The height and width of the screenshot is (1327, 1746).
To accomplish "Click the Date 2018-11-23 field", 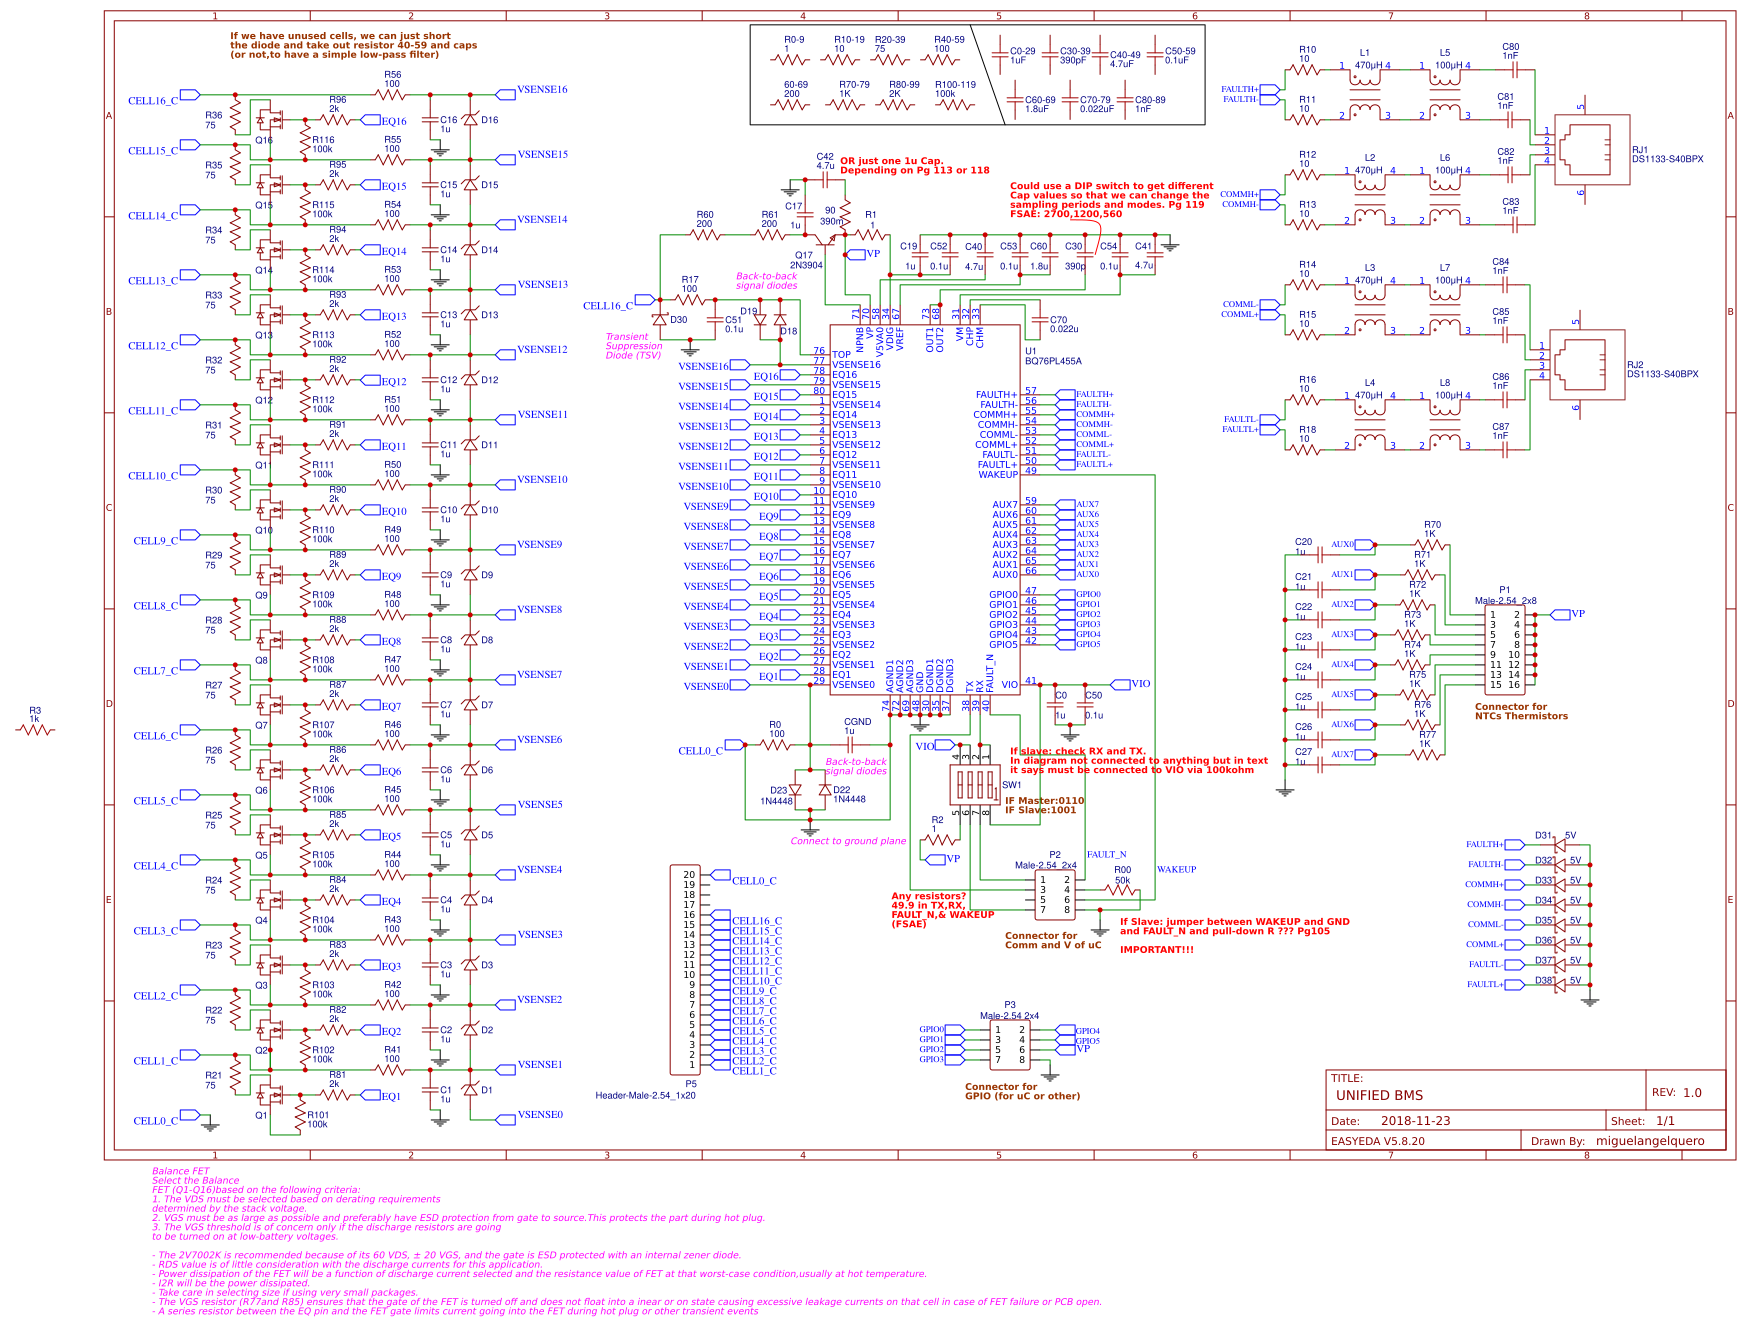I will coord(1415,1120).
